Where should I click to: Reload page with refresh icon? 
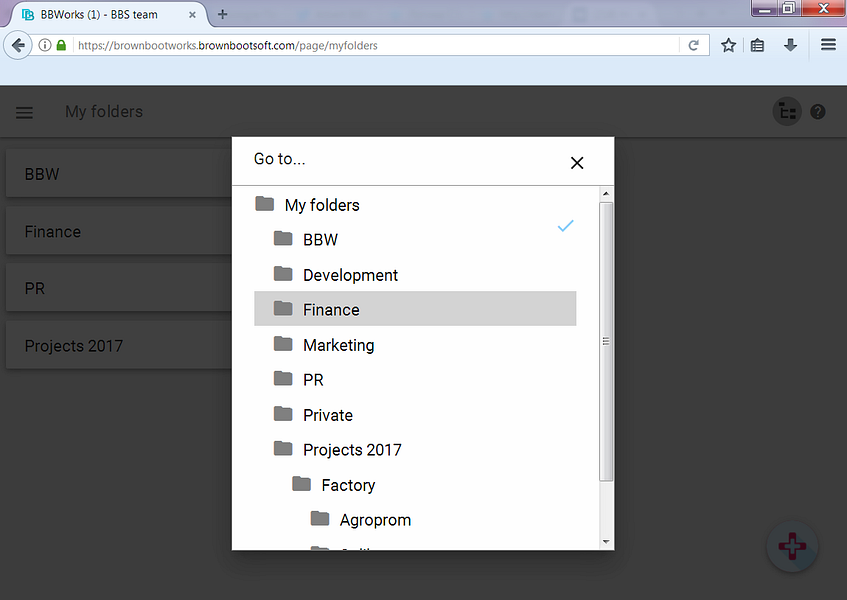coord(694,45)
